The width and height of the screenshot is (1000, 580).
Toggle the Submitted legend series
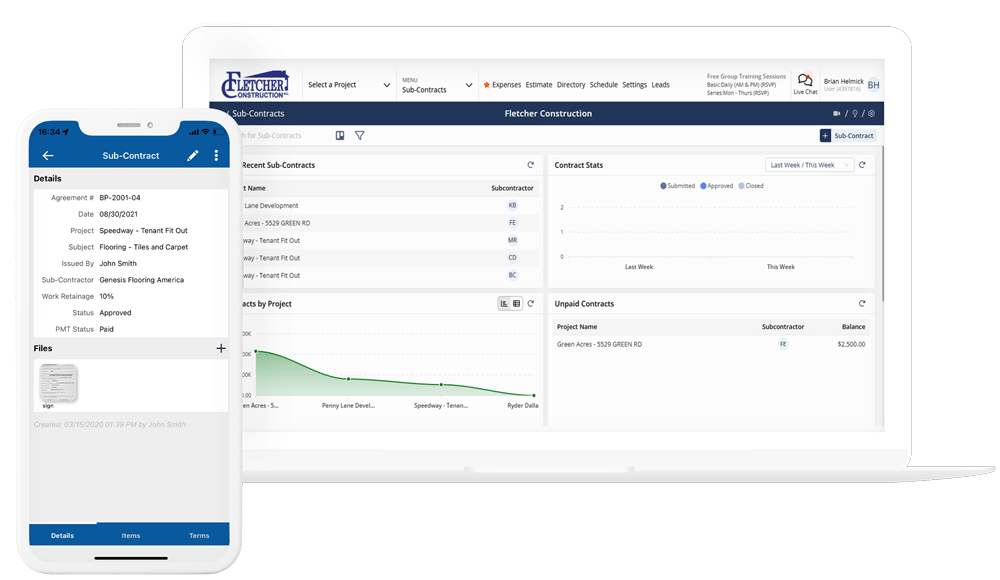click(677, 186)
